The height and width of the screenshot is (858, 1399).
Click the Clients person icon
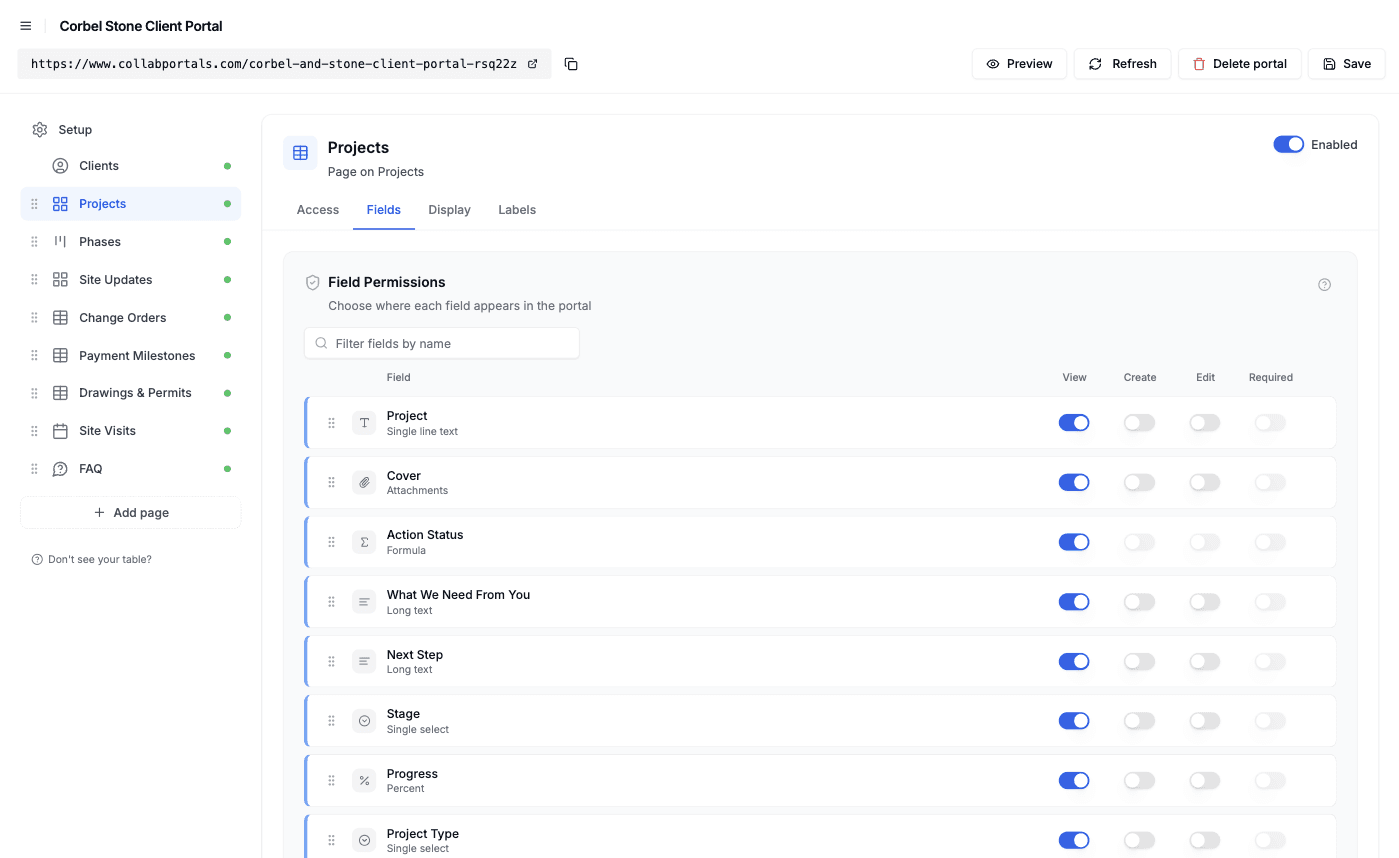coord(60,166)
